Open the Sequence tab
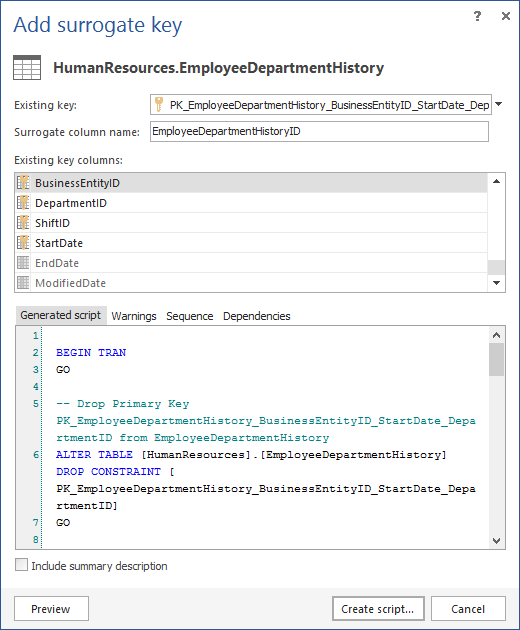This screenshot has width=520, height=630. [190, 316]
